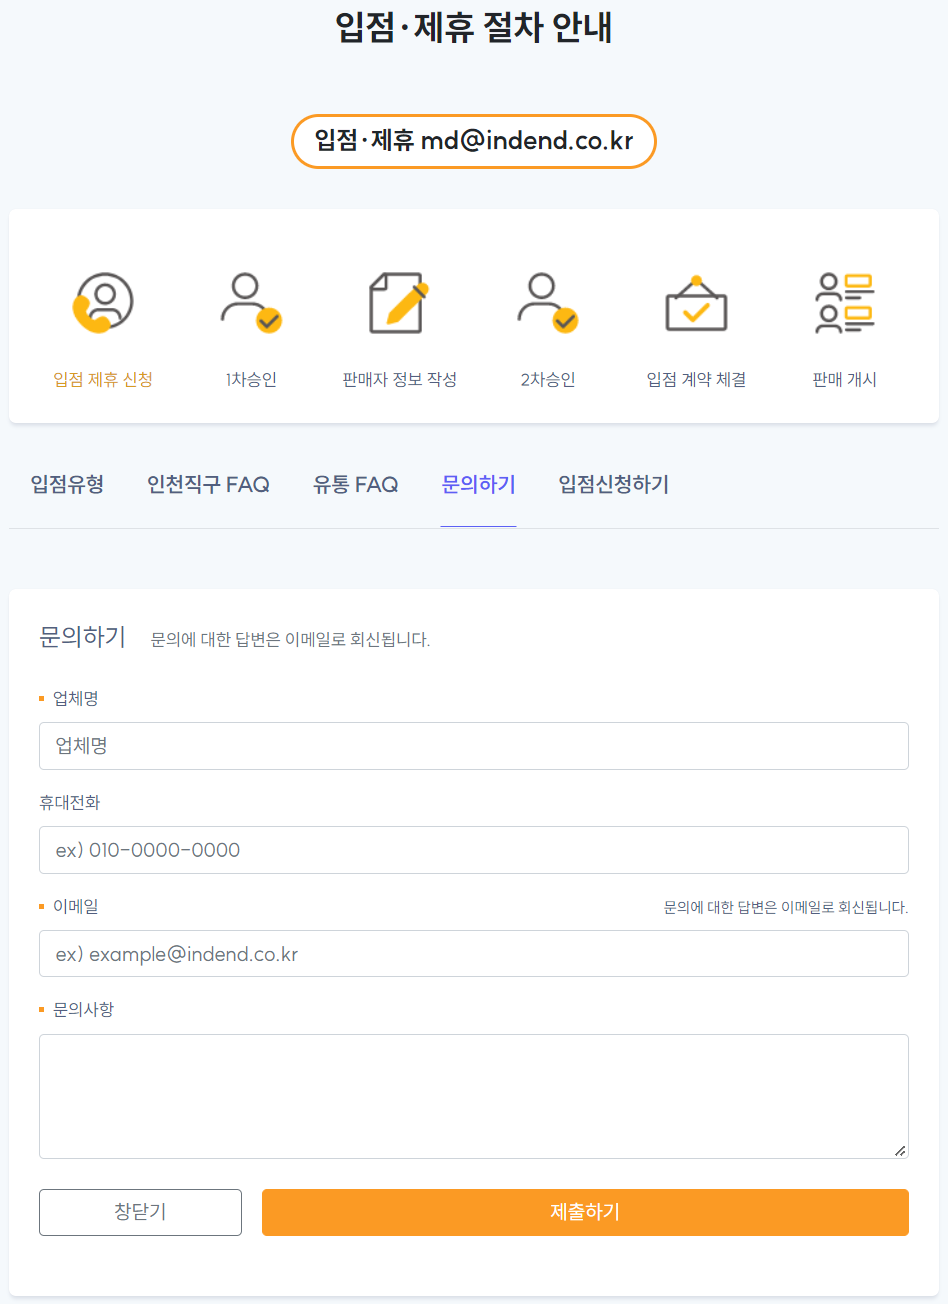Click the 업체명 field label

click(x=76, y=698)
